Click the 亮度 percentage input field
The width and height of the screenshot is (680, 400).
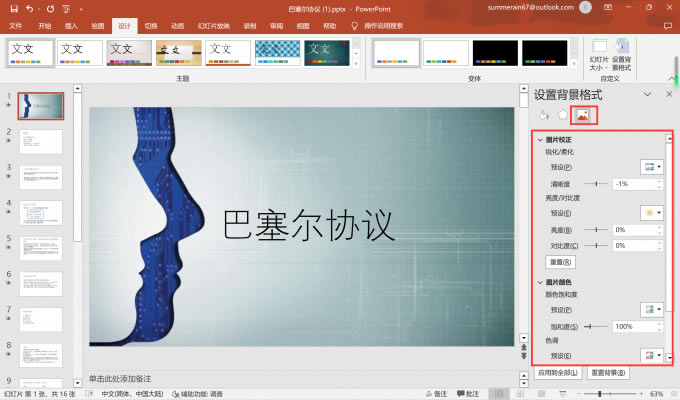tap(633, 230)
